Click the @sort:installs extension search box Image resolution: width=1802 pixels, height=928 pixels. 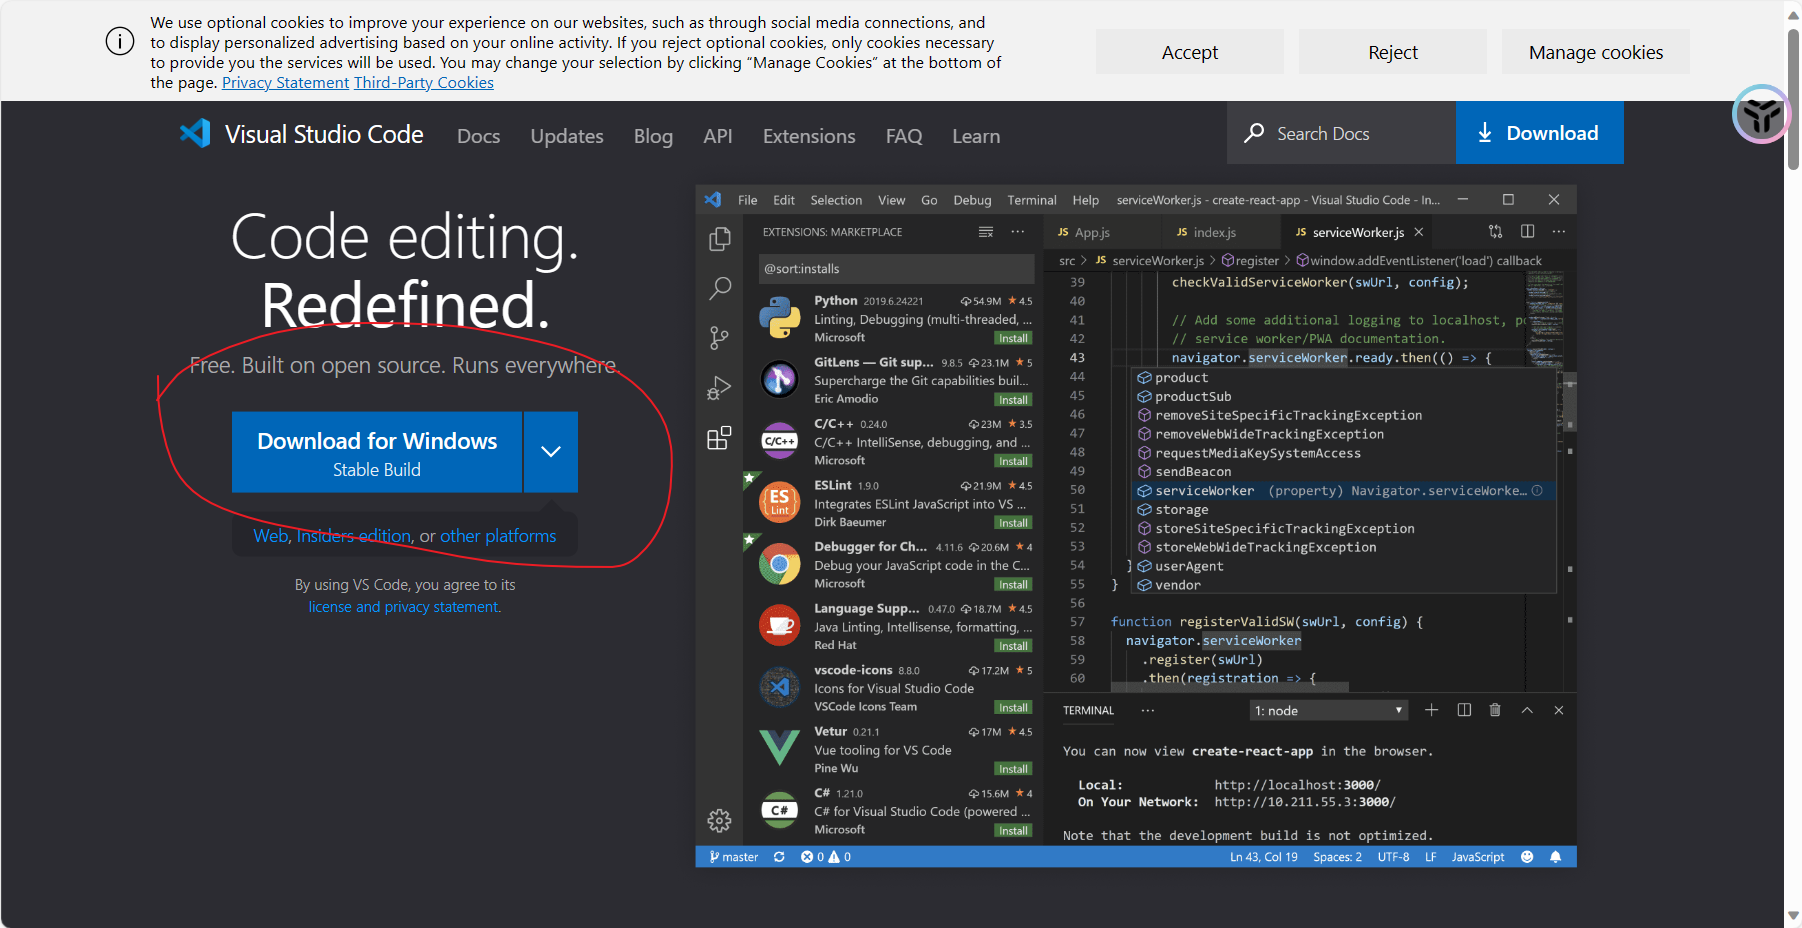896,269
